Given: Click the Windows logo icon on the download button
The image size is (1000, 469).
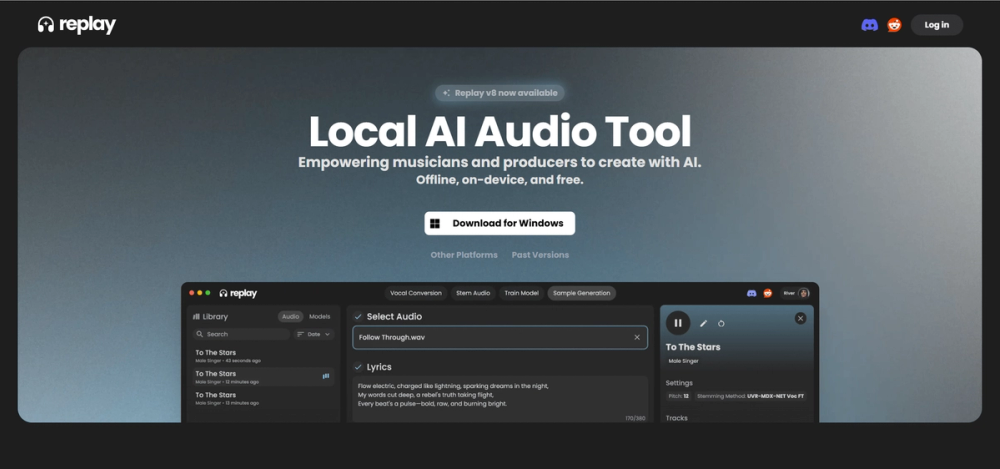Looking at the screenshot, I should [435, 223].
